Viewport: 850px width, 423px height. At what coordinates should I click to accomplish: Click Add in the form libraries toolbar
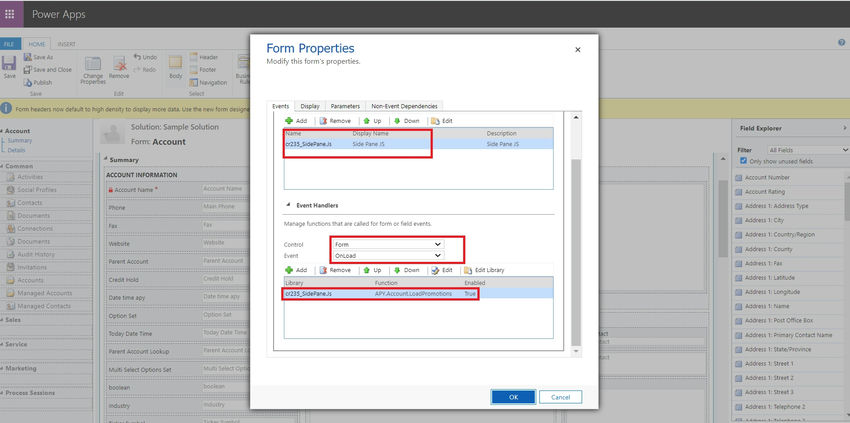pos(296,121)
